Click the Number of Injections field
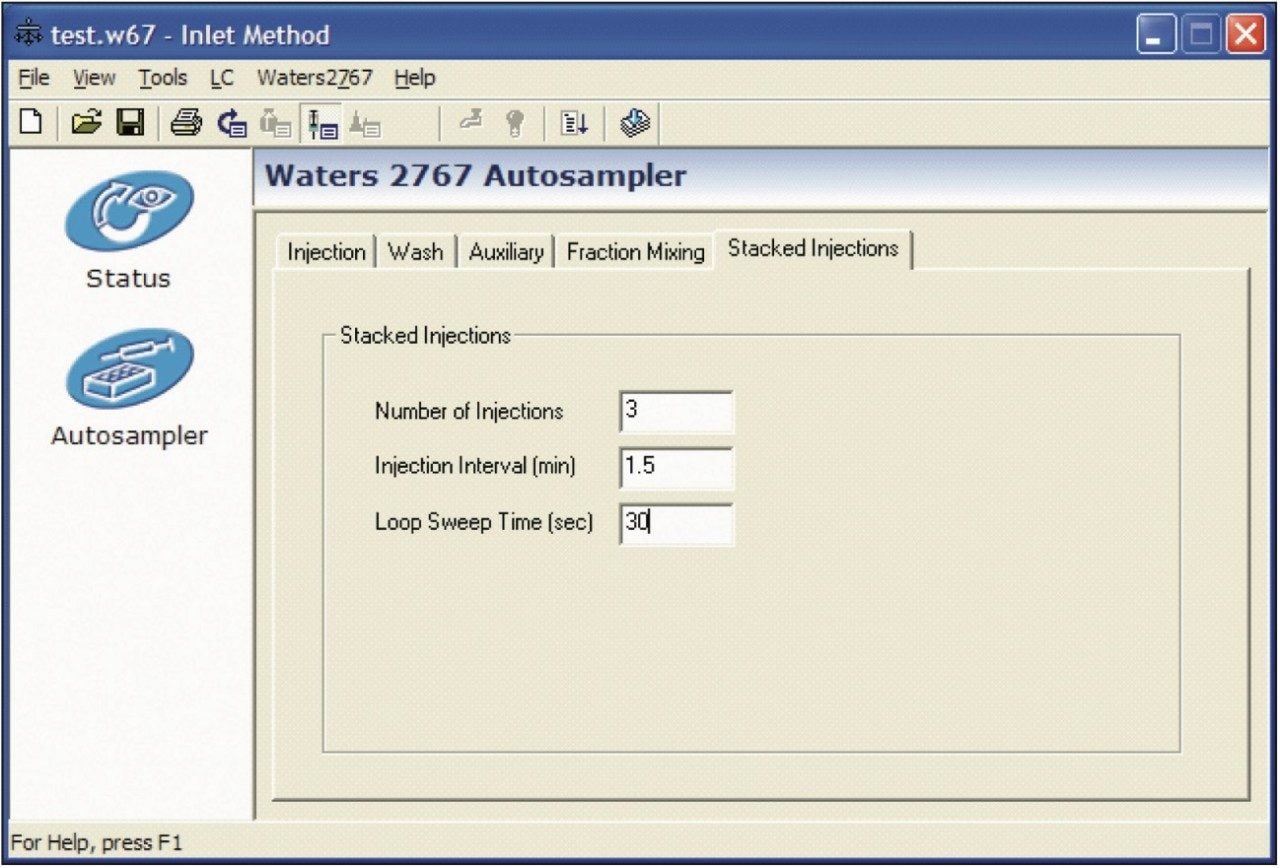 (x=676, y=411)
